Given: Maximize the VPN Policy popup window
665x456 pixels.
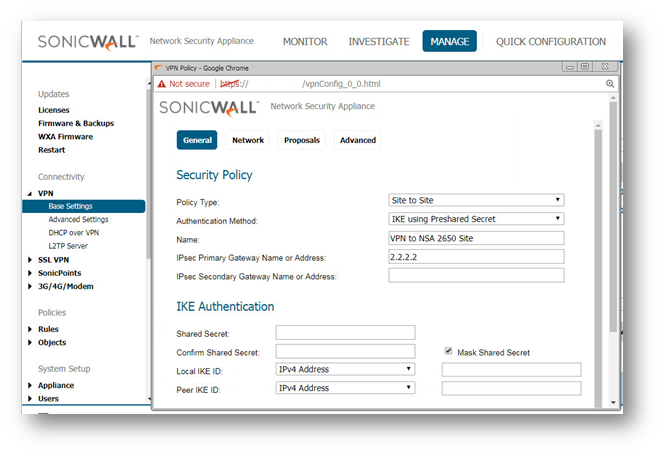Looking at the screenshot, I should click(585, 67).
